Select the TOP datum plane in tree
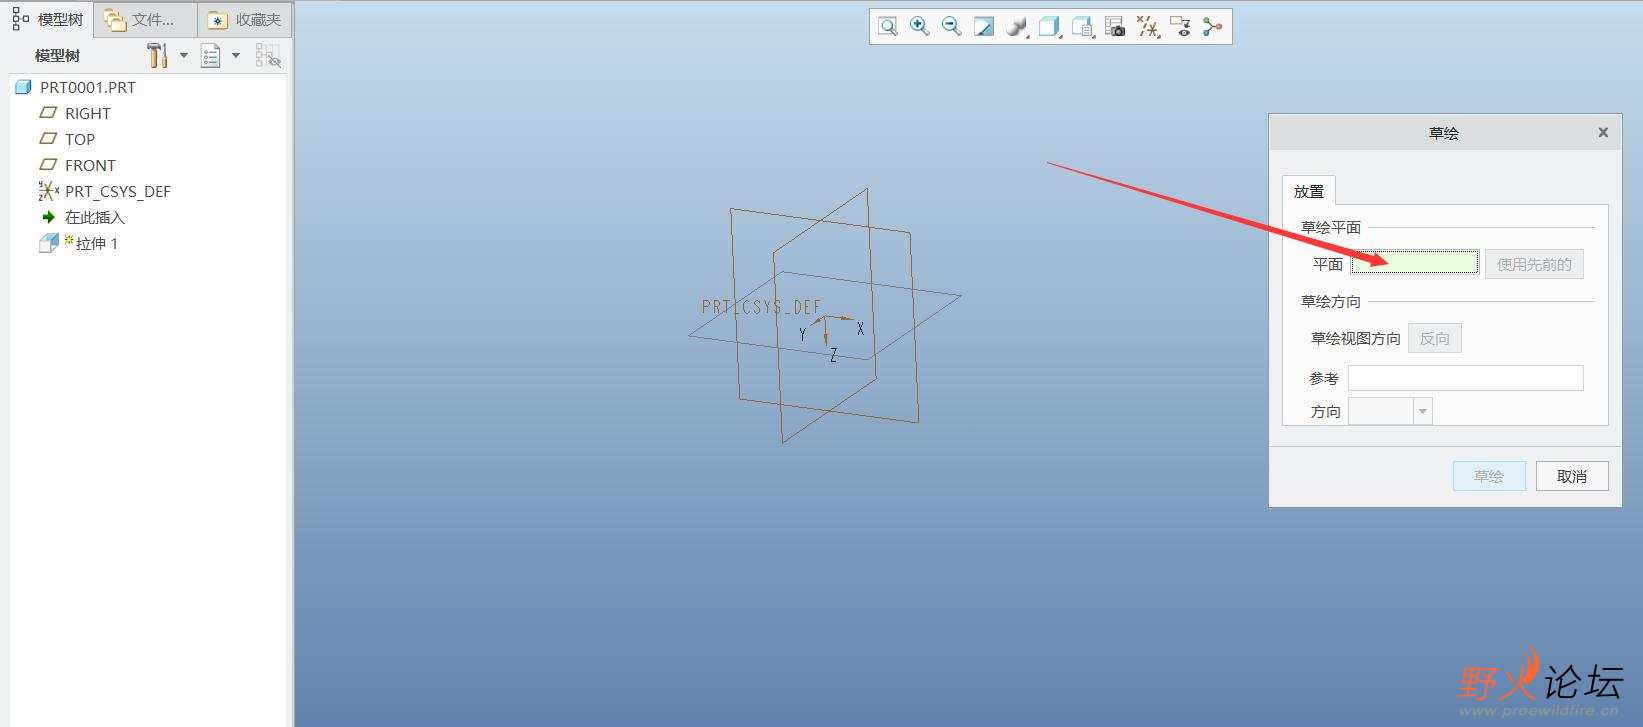 (80, 139)
